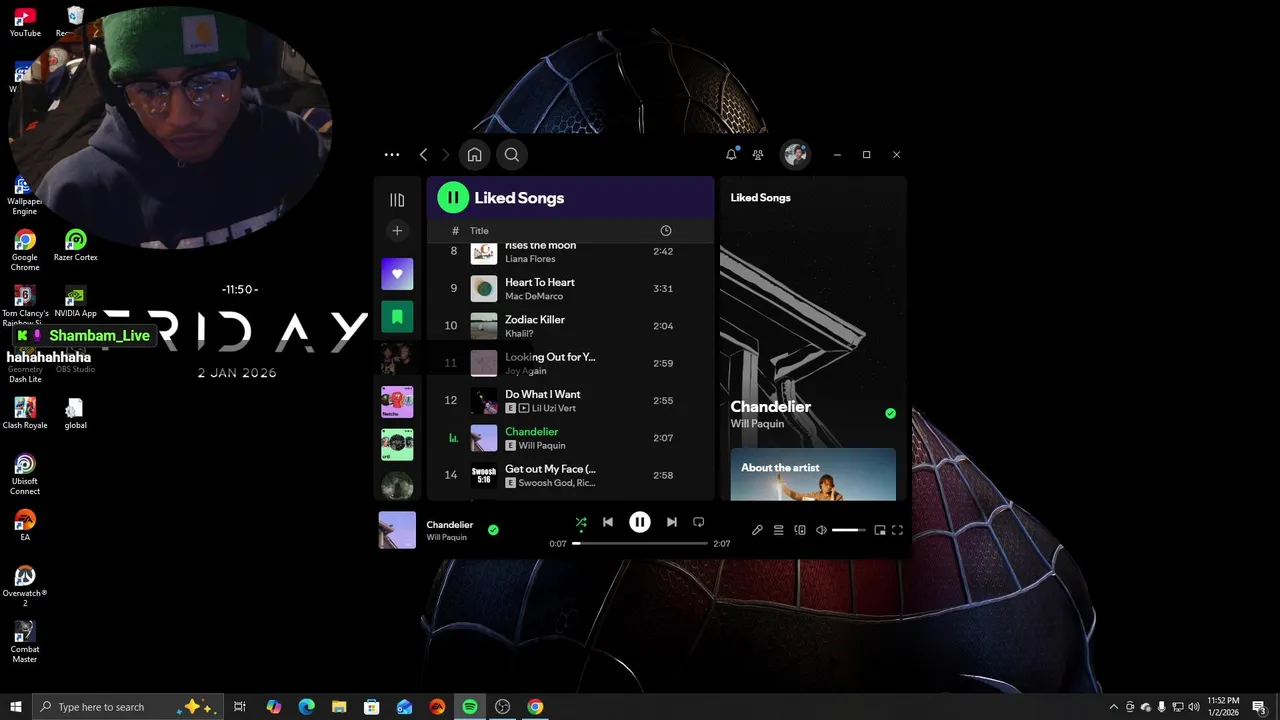The height and width of the screenshot is (720, 1280).
Task: Open Connect to a device icon
Action: click(x=800, y=530)
